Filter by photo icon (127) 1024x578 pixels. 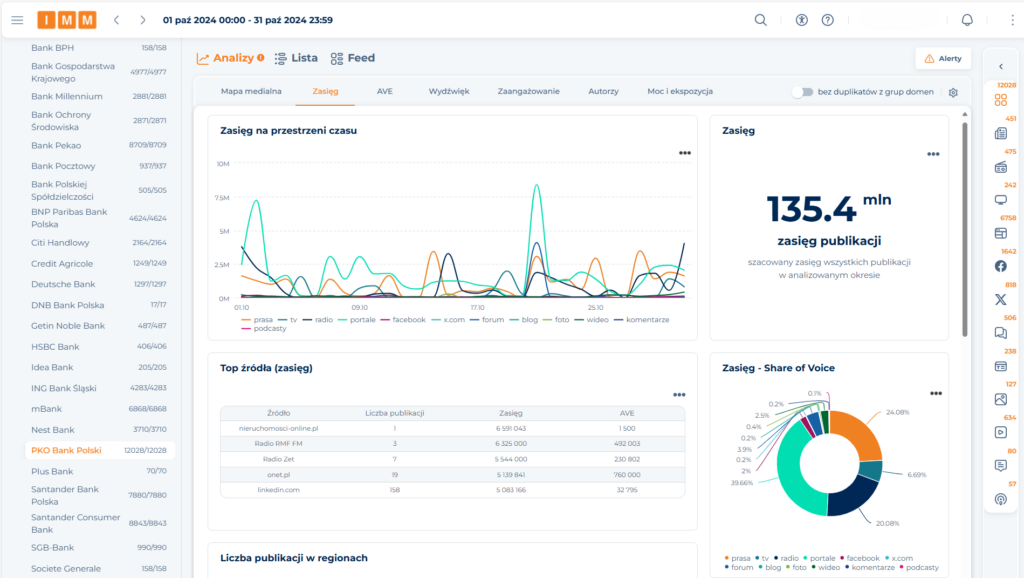coord(1000,399)
